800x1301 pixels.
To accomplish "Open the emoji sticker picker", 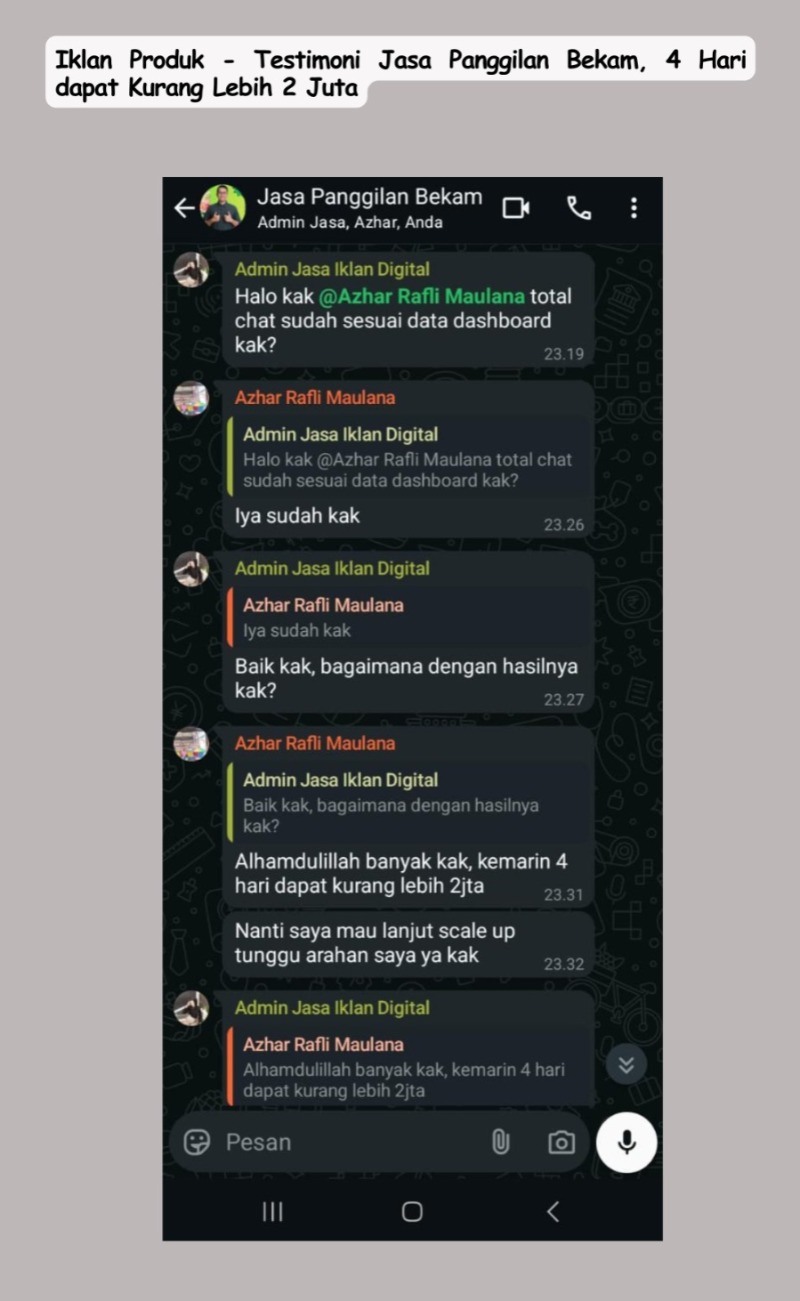I will 198,1142.
